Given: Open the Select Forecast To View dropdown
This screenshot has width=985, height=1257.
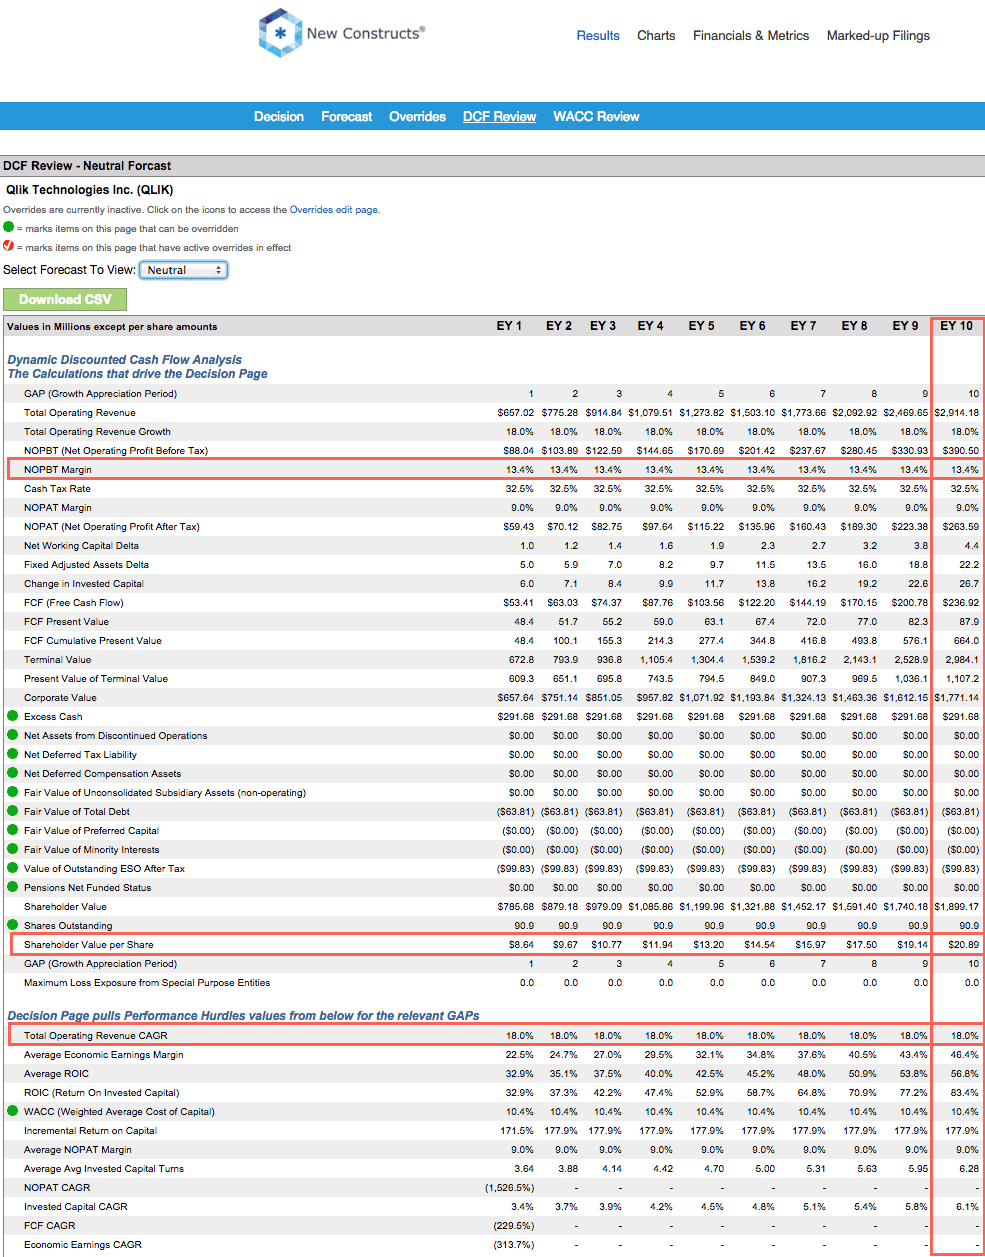Looking at the screenshot, I should pos(183,270).
